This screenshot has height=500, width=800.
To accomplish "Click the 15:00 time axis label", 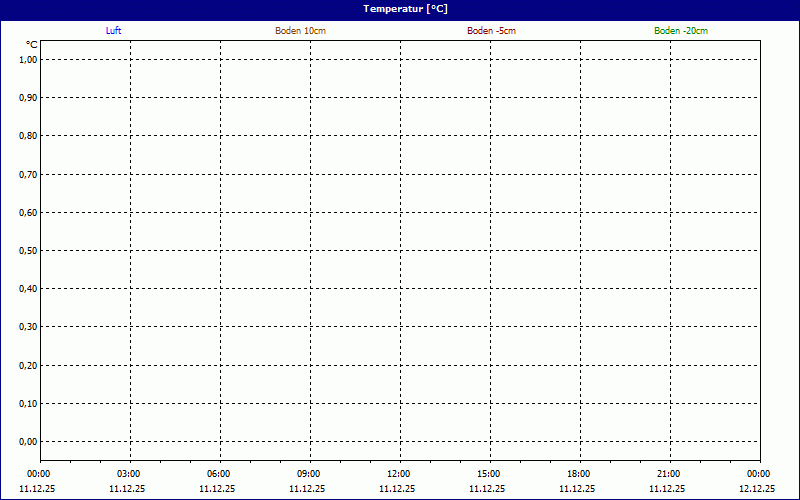I will tap(488, 474).
